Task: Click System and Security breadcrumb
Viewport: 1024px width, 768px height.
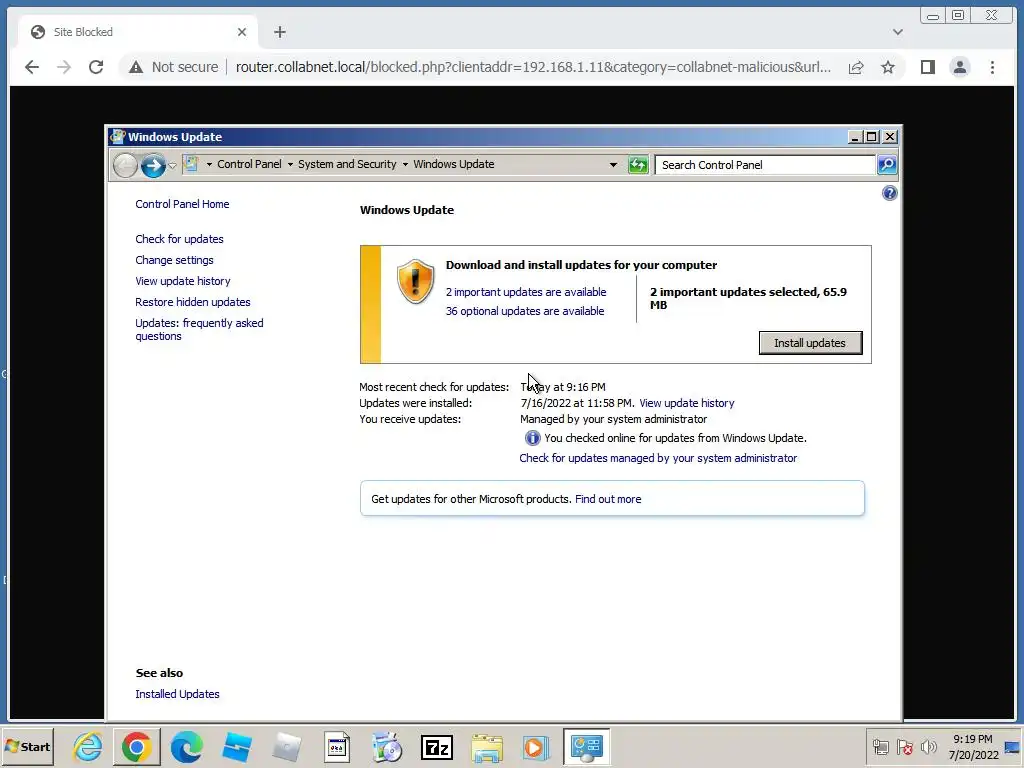Action: 347,165
